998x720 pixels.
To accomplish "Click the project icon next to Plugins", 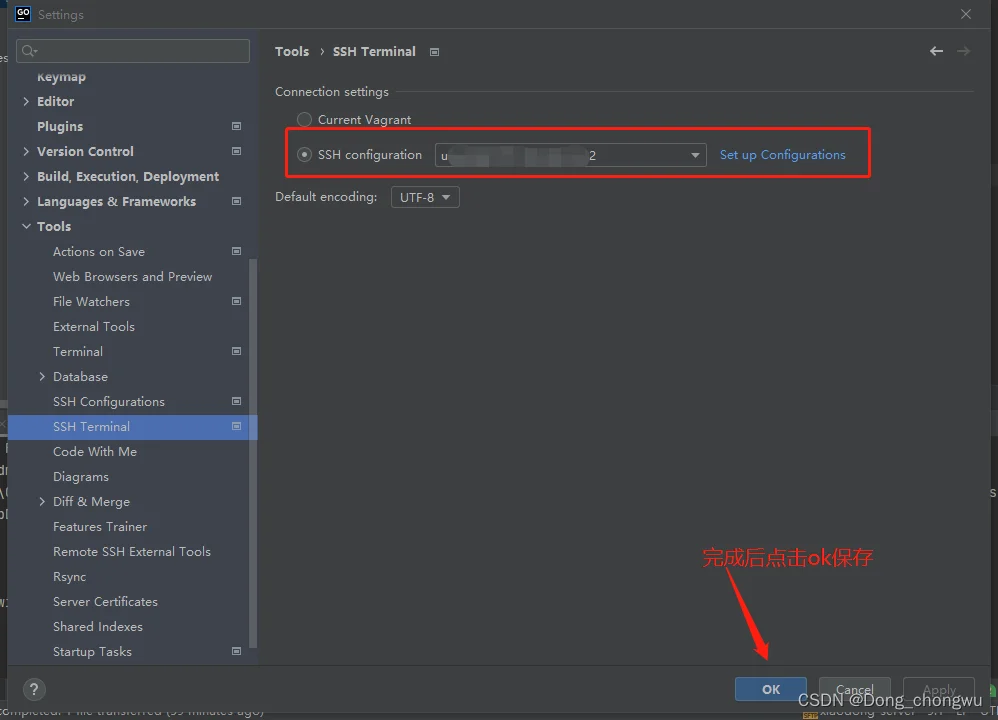I will coord(236,126).
